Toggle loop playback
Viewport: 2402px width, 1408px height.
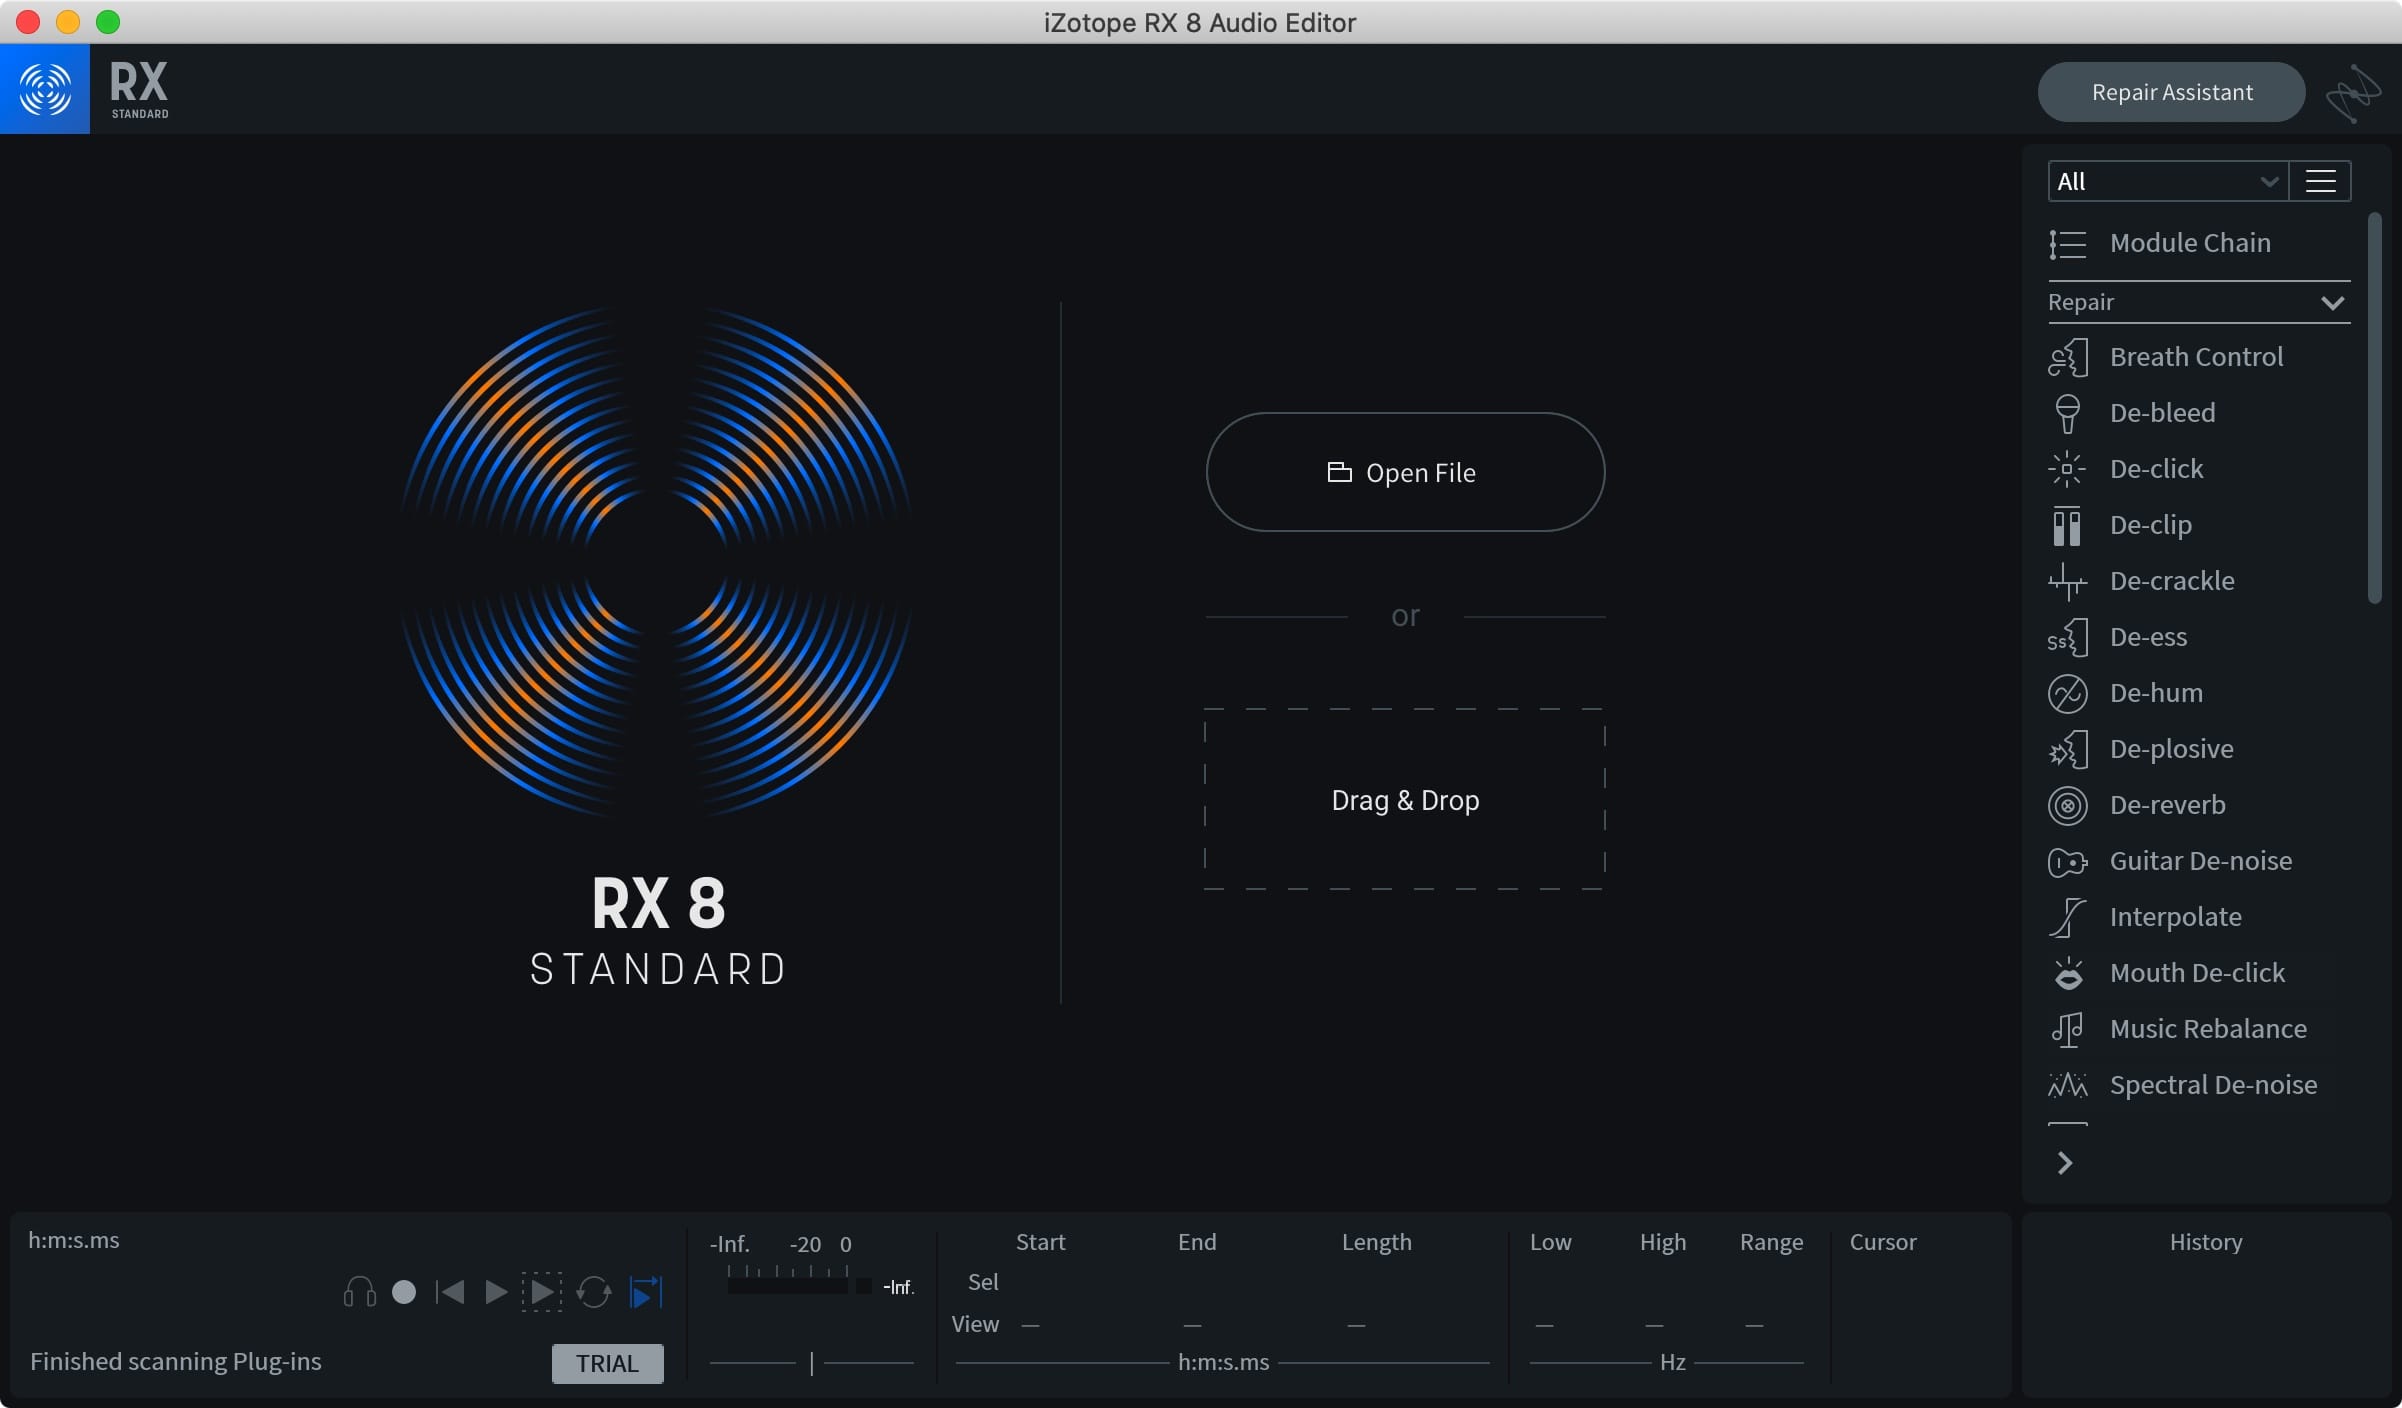click(594, 1292)
